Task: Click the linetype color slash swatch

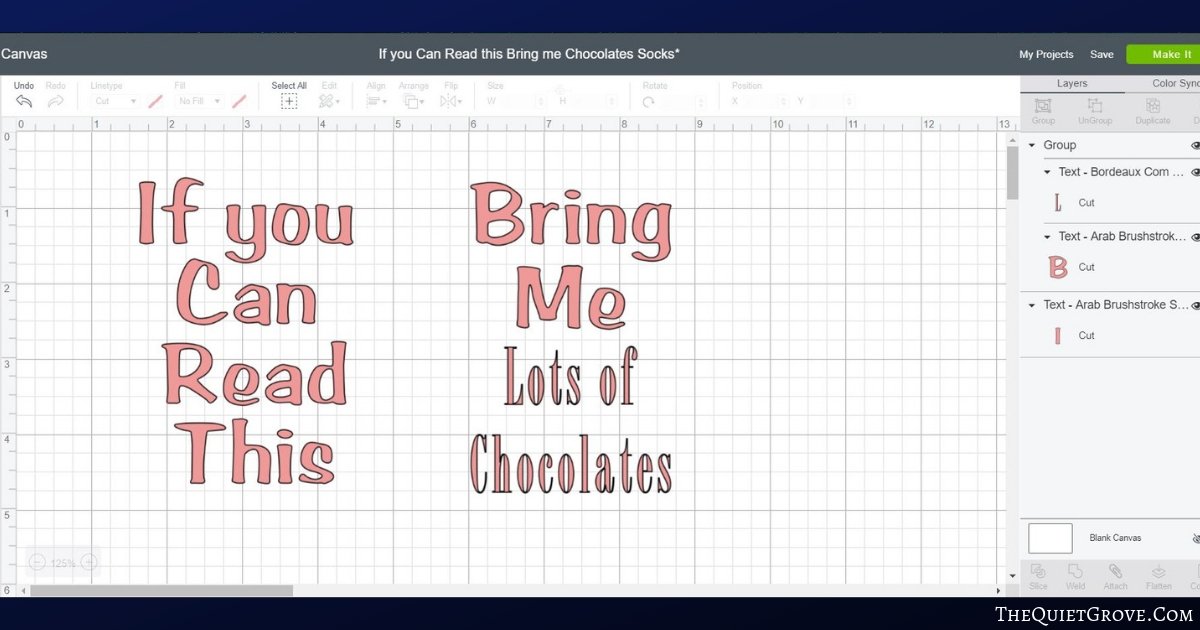Action: (x=156, y=101)
